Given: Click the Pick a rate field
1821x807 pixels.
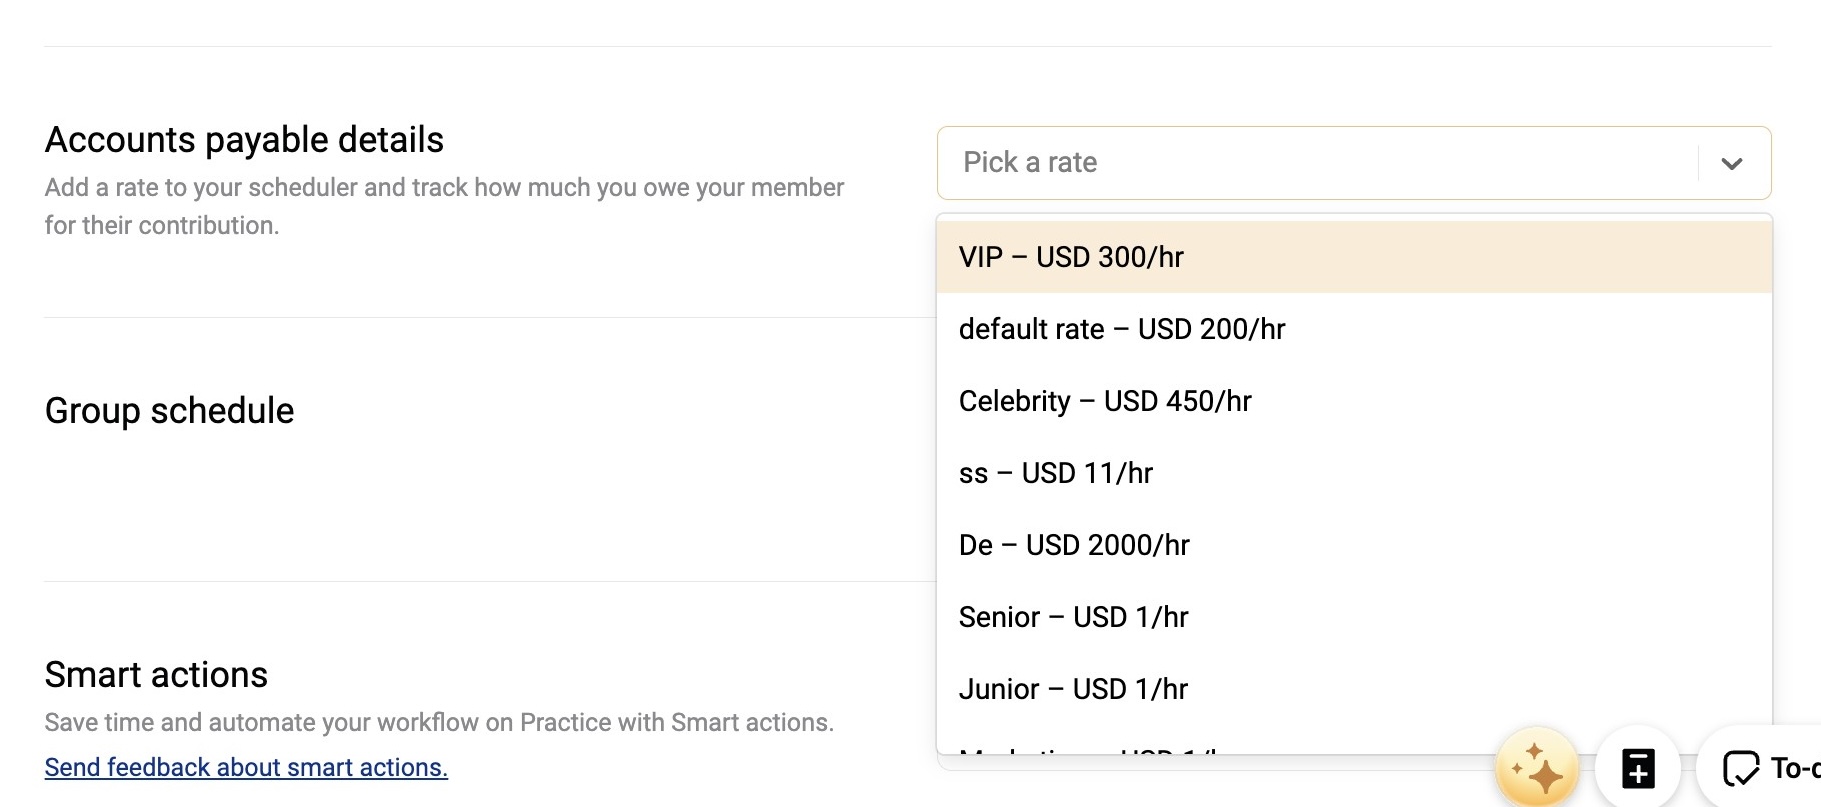Looking at the screenshot, I should tap(1354, 163).
